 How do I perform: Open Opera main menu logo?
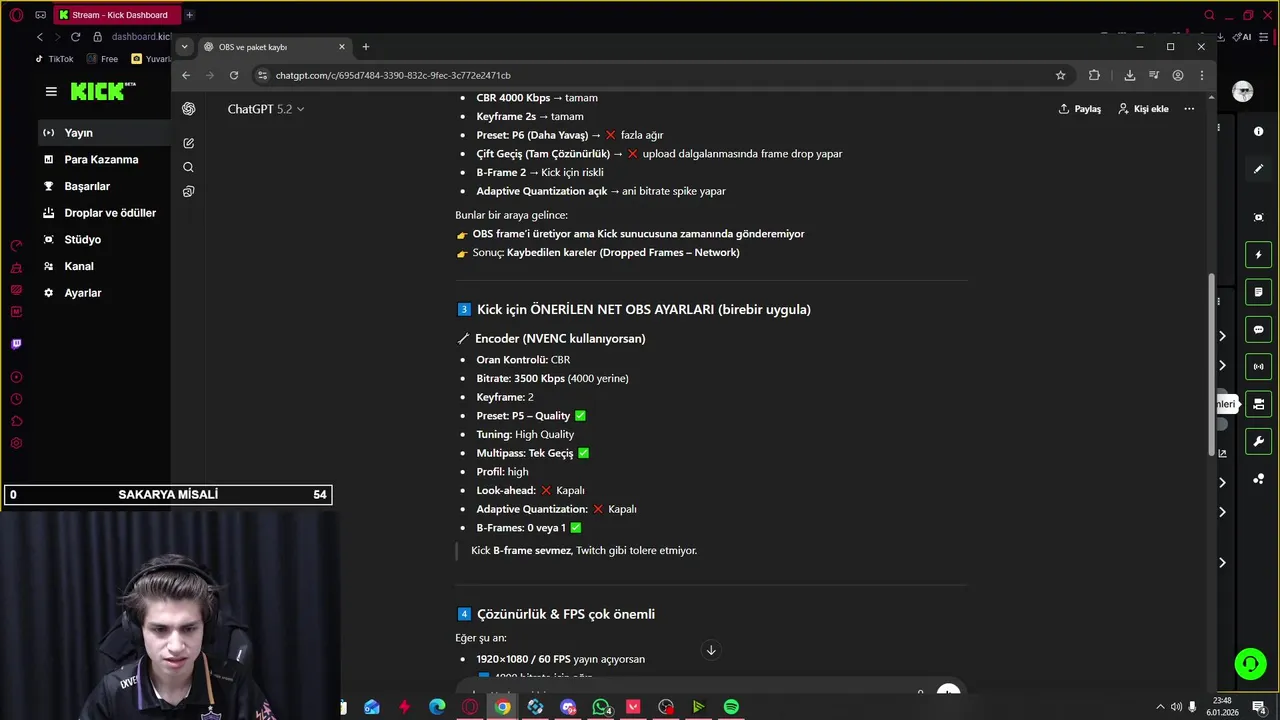click(x=17, y=15)
